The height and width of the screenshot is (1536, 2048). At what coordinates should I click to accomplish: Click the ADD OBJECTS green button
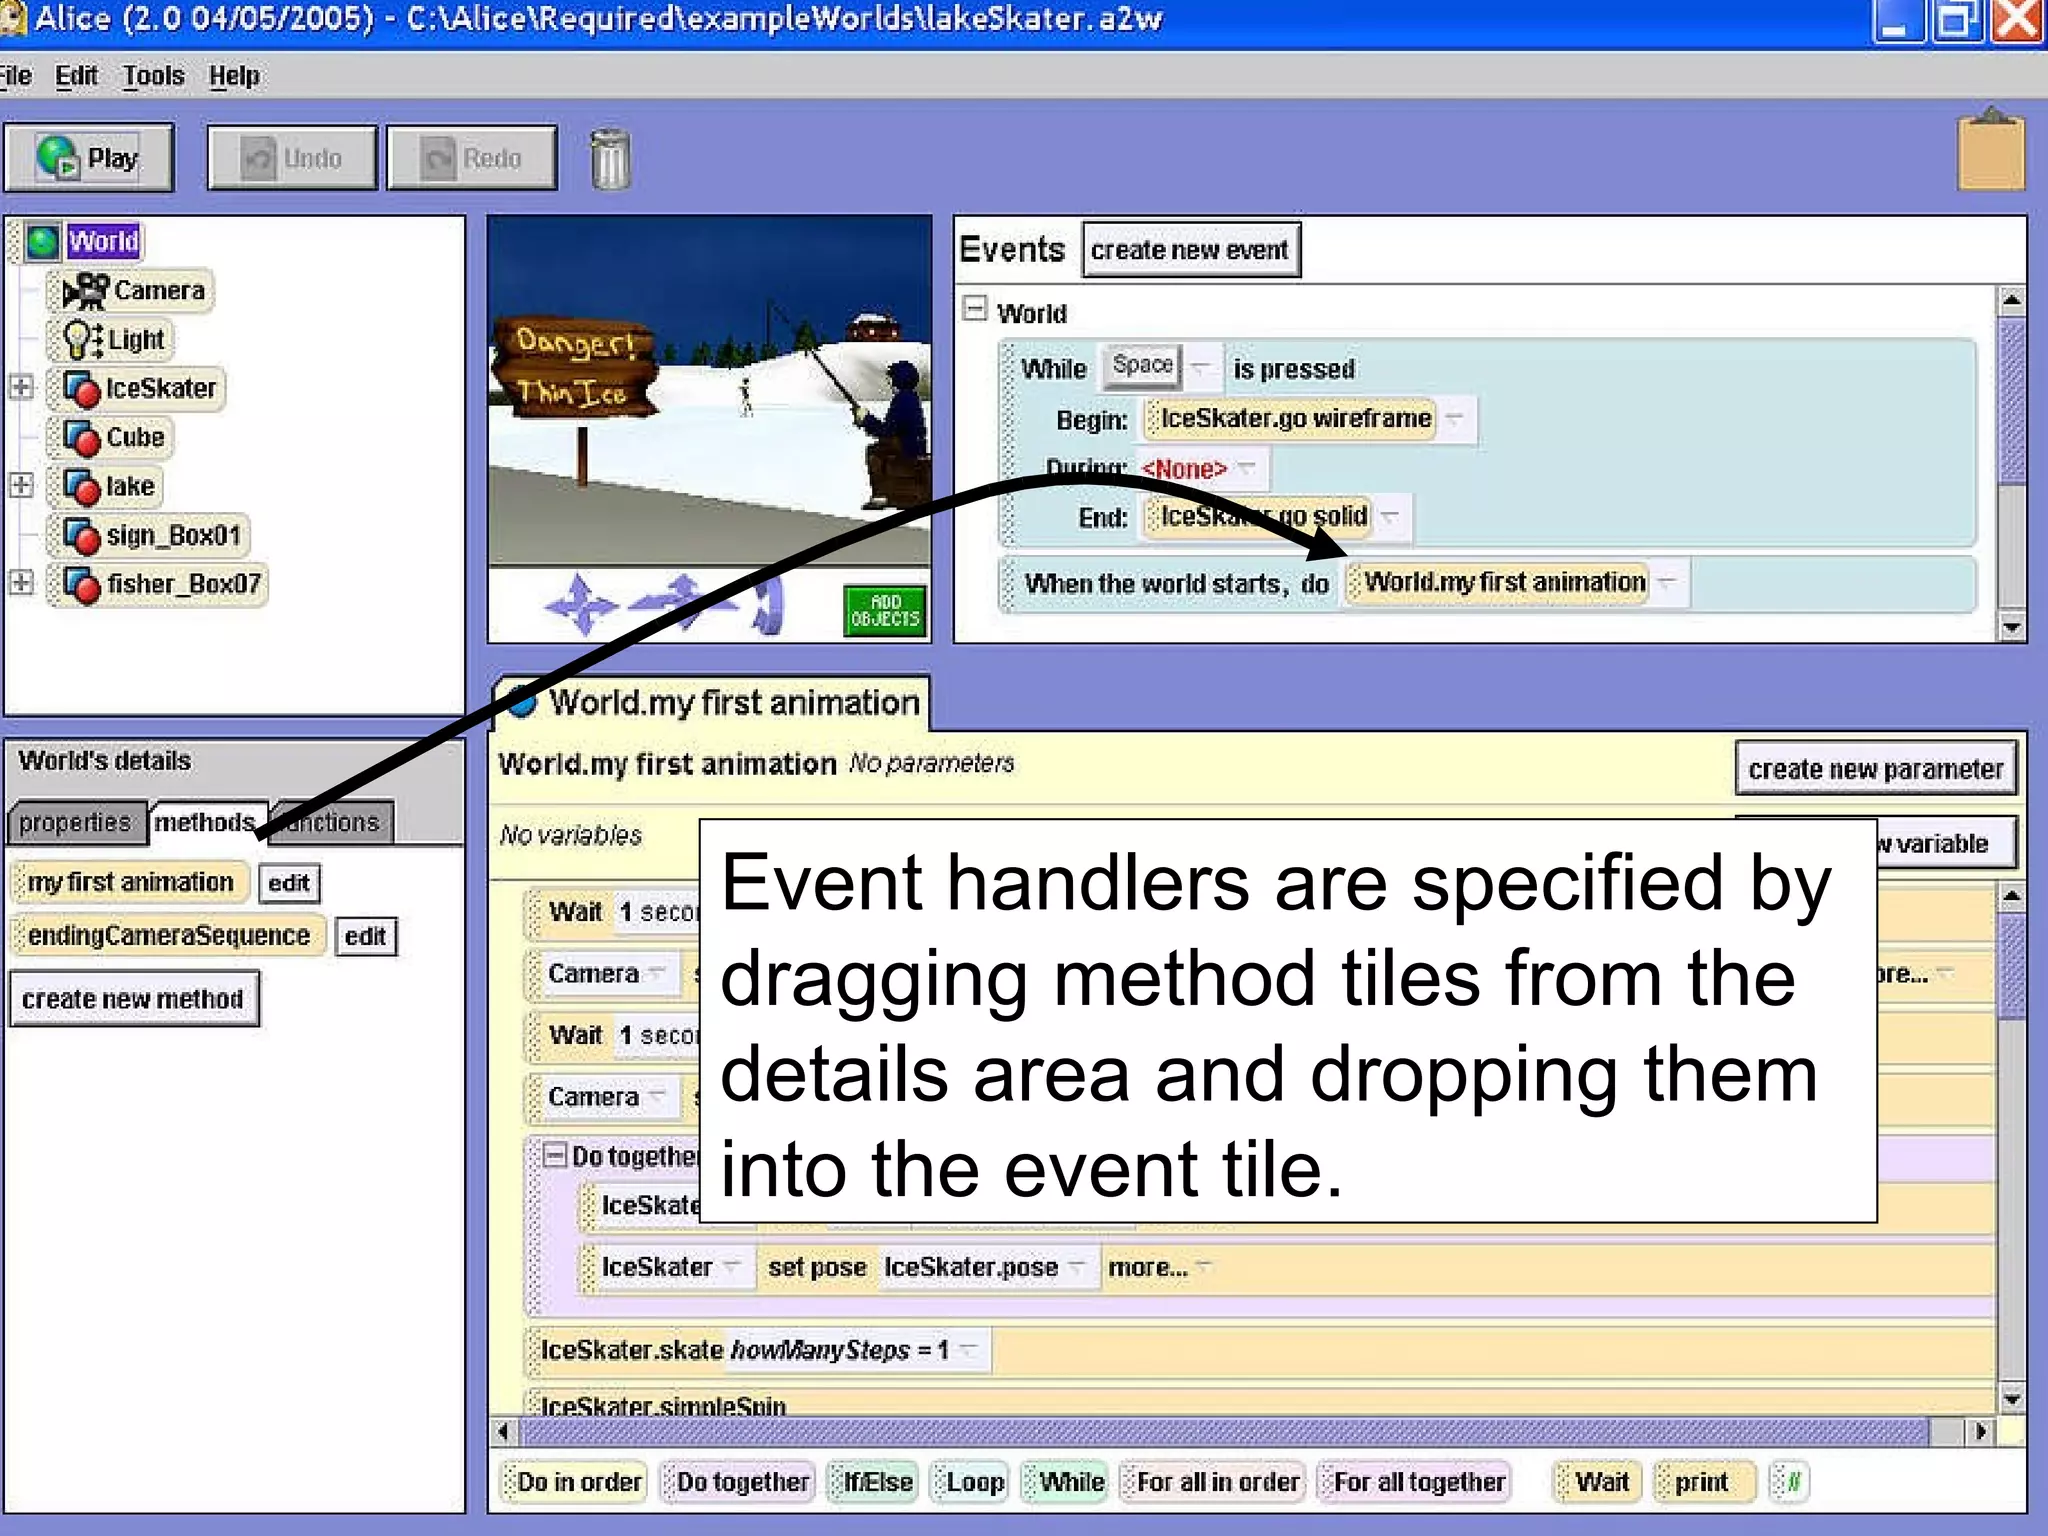click(x=884, y=611)
